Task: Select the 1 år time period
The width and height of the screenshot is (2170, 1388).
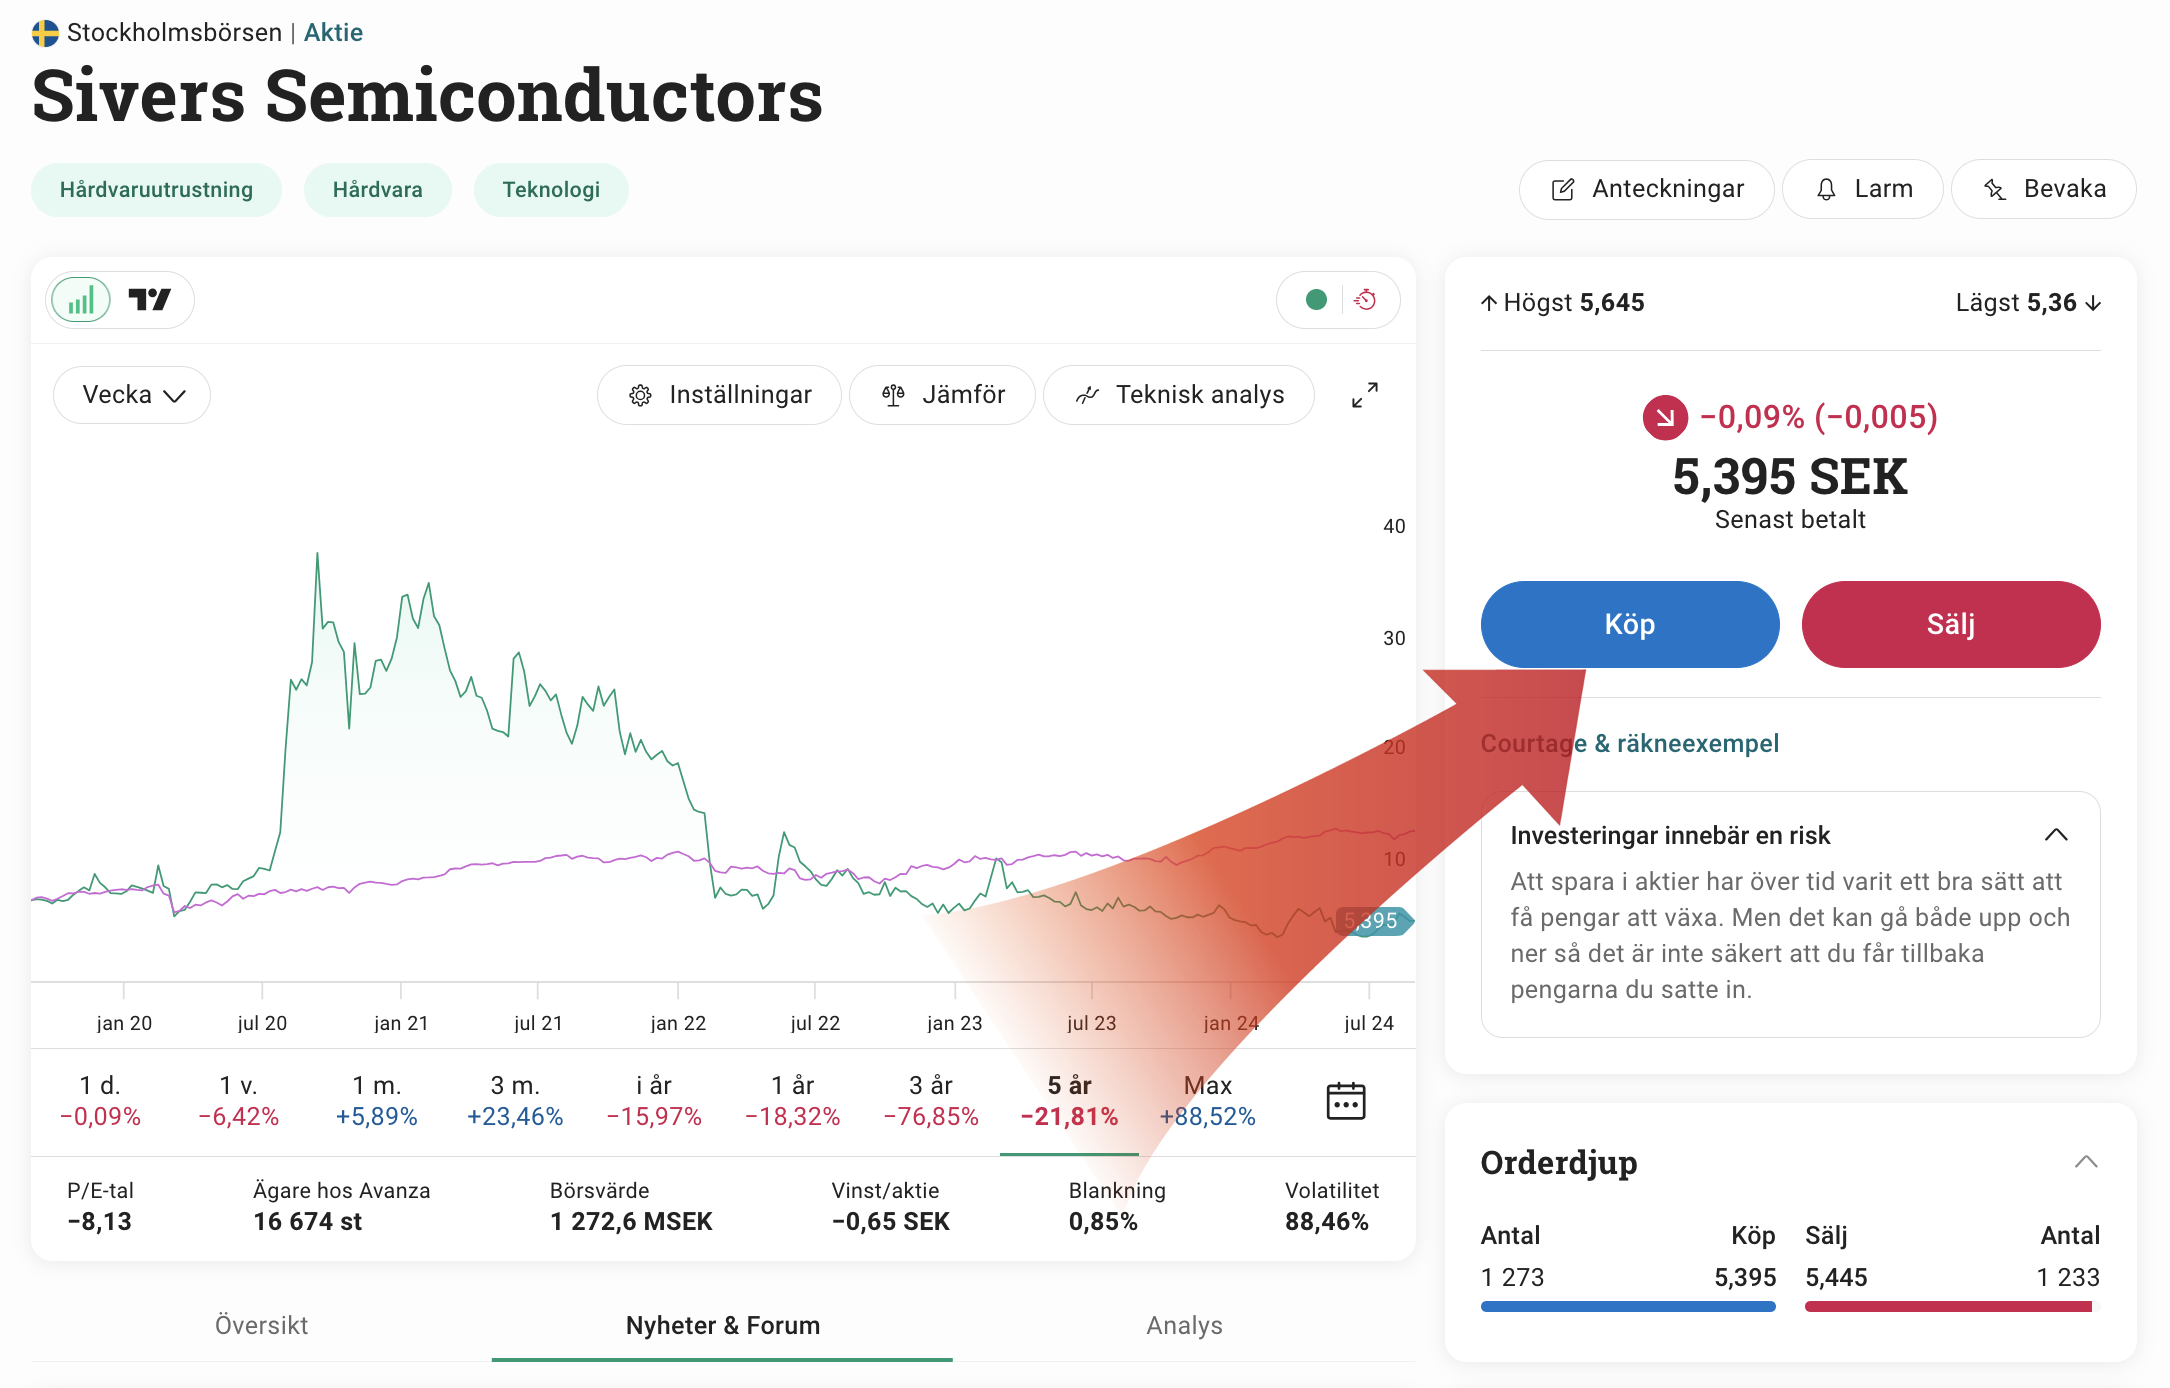Action: point(792,1101)
